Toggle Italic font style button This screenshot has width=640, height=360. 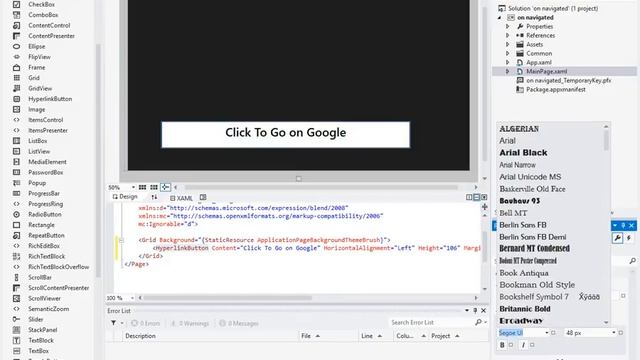point(523,345)
